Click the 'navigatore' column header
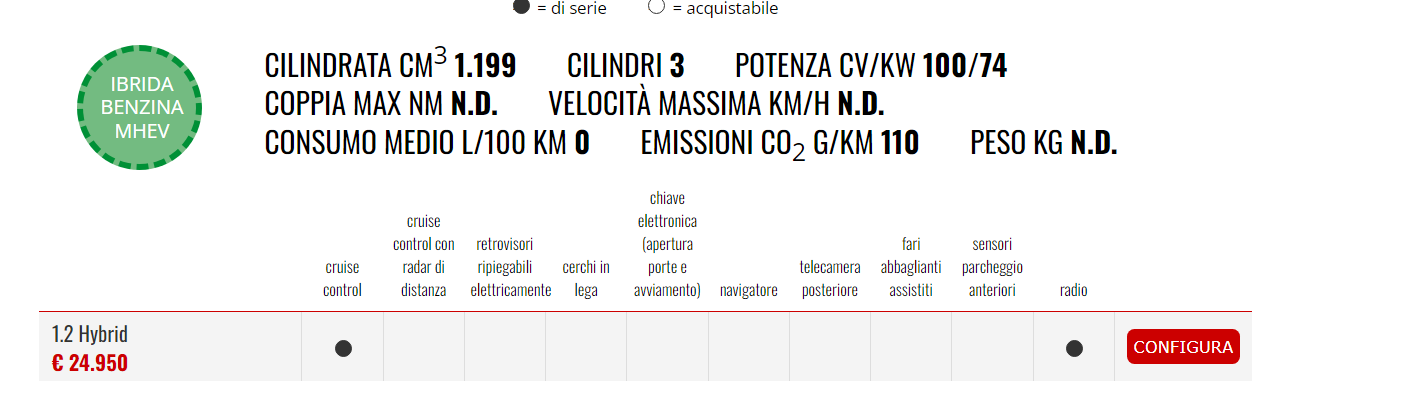The width and height of the screenshot is (1402, 403). 749,290
